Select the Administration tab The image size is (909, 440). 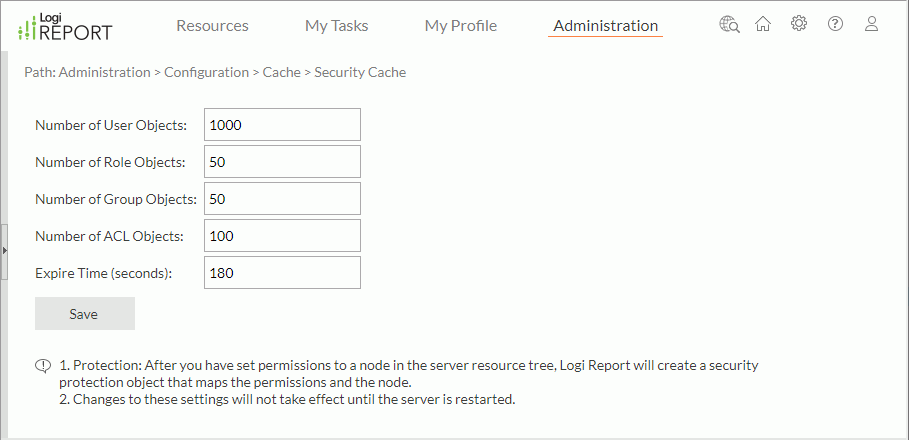point(605,26)
